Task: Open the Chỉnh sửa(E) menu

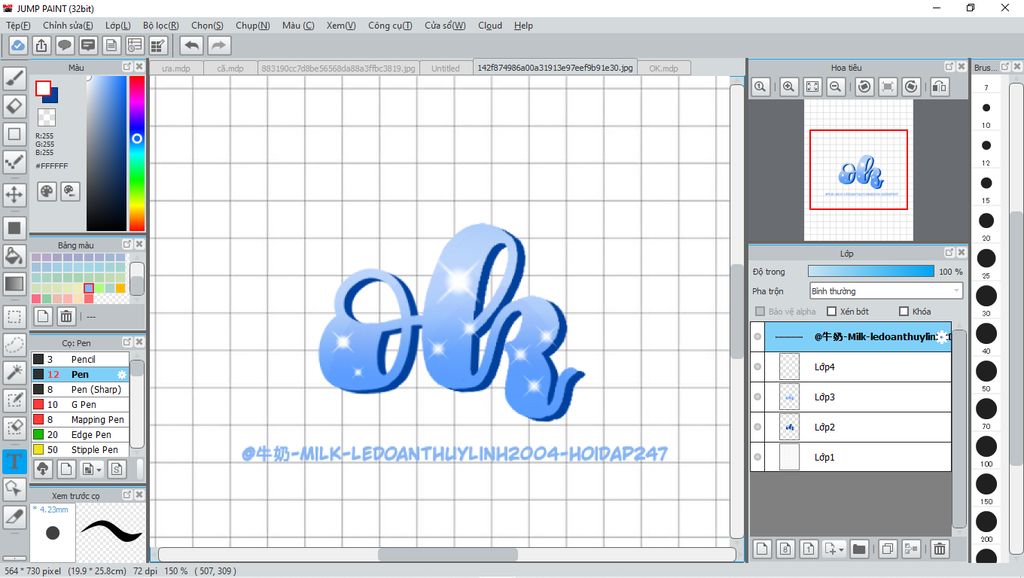Action: 68,25
